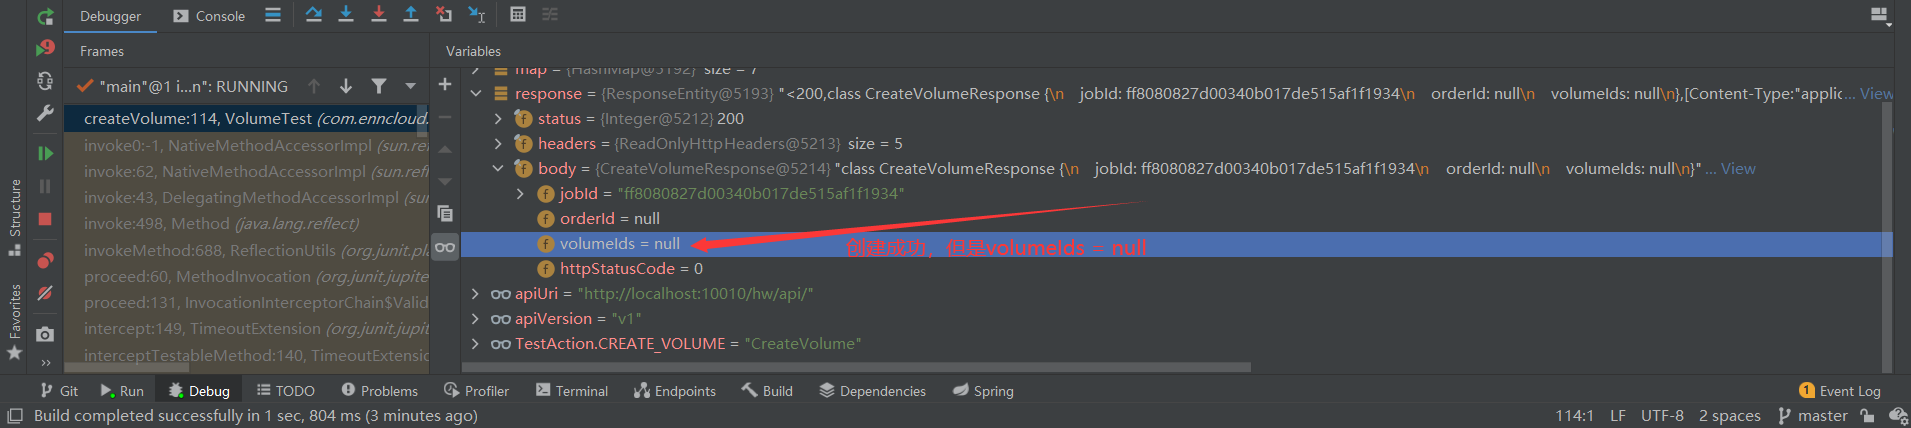Expand the jobId variable node
1911x428 pixels.
click(x=520, y=193)
